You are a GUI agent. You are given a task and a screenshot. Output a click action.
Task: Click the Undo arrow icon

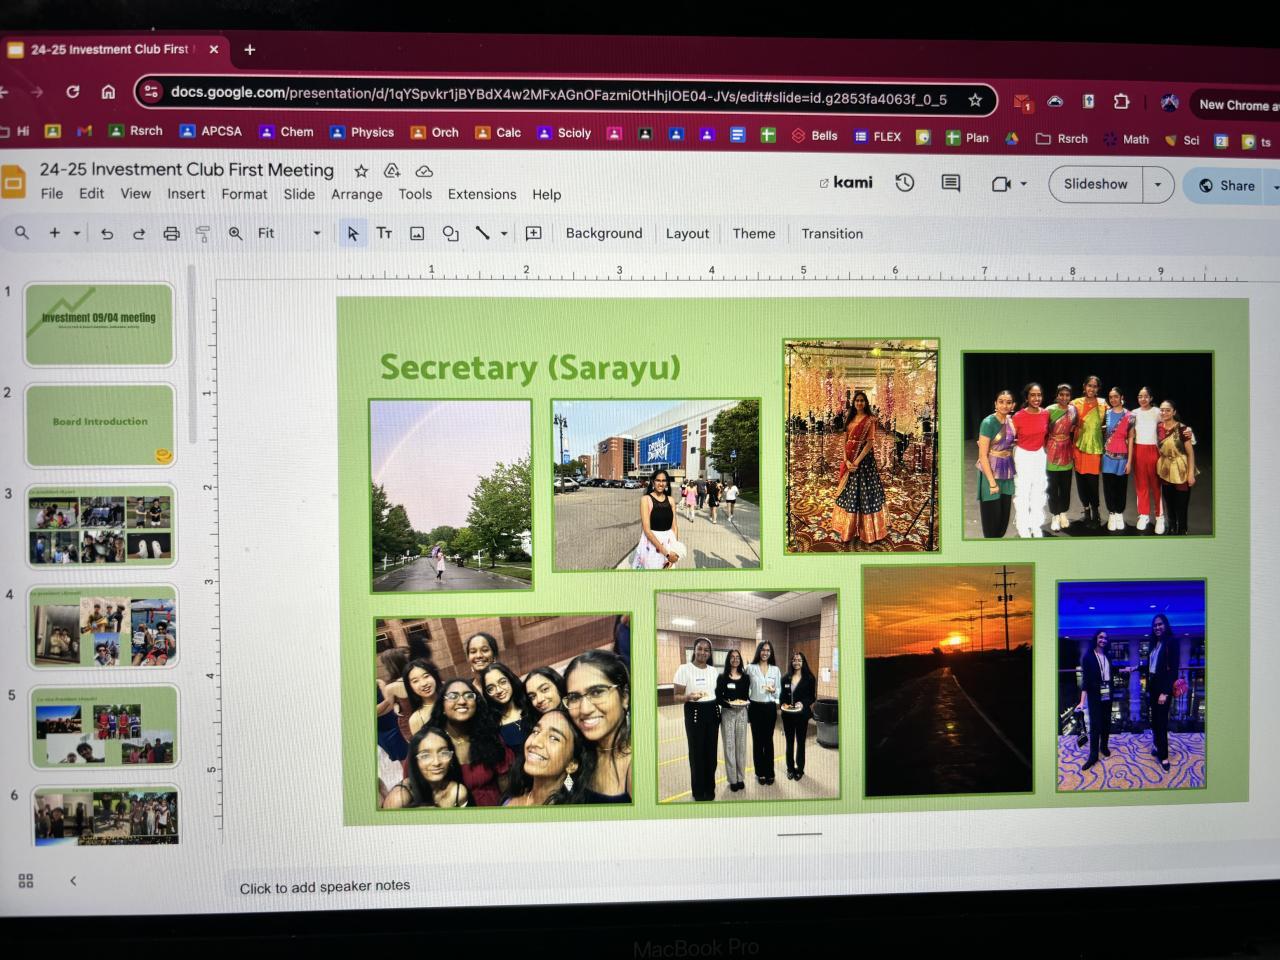[x=107, y=233]
